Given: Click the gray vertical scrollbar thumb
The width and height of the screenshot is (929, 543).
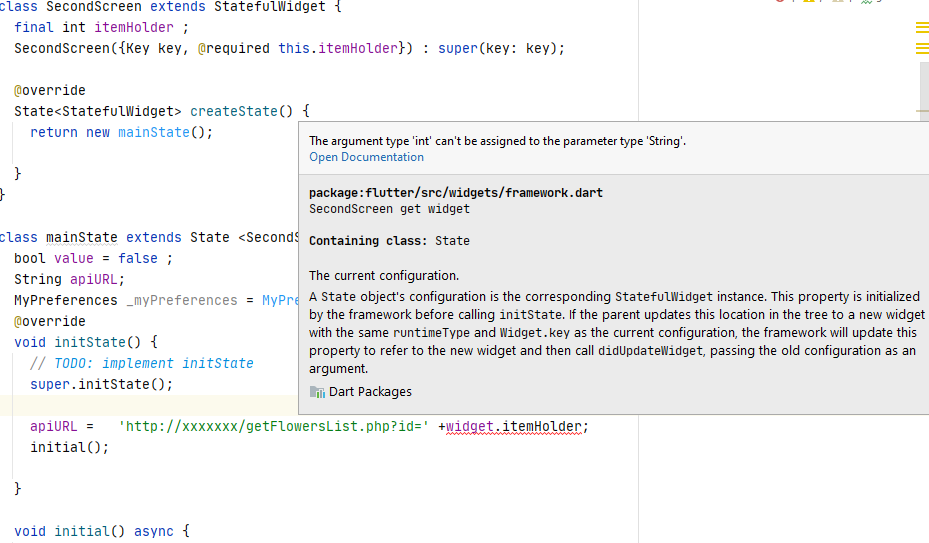Looking at the screenshot, I should click(924, 92).
